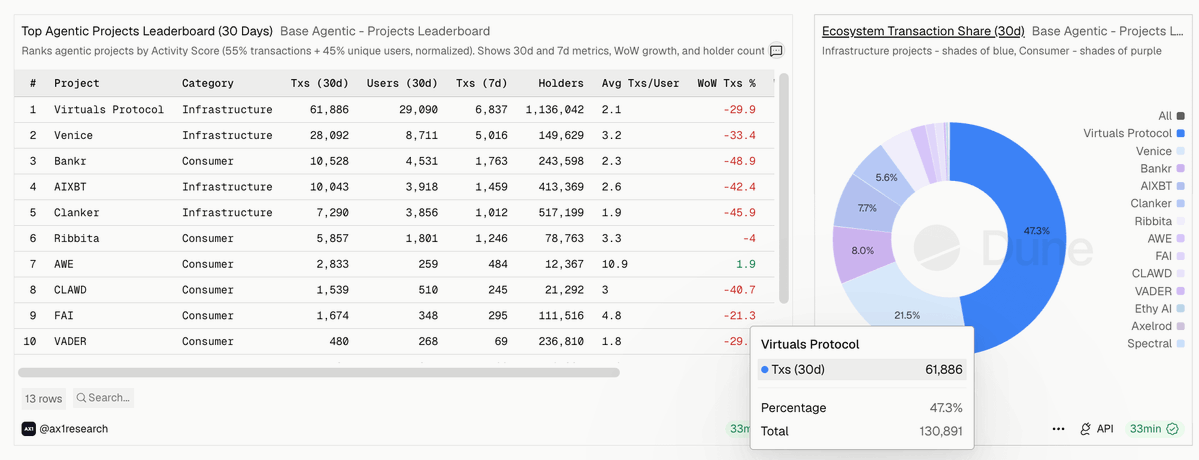Select the Virtuals Protocol project cell
1199x460 pixels.
pyautogui.click(x=109, y=109)
